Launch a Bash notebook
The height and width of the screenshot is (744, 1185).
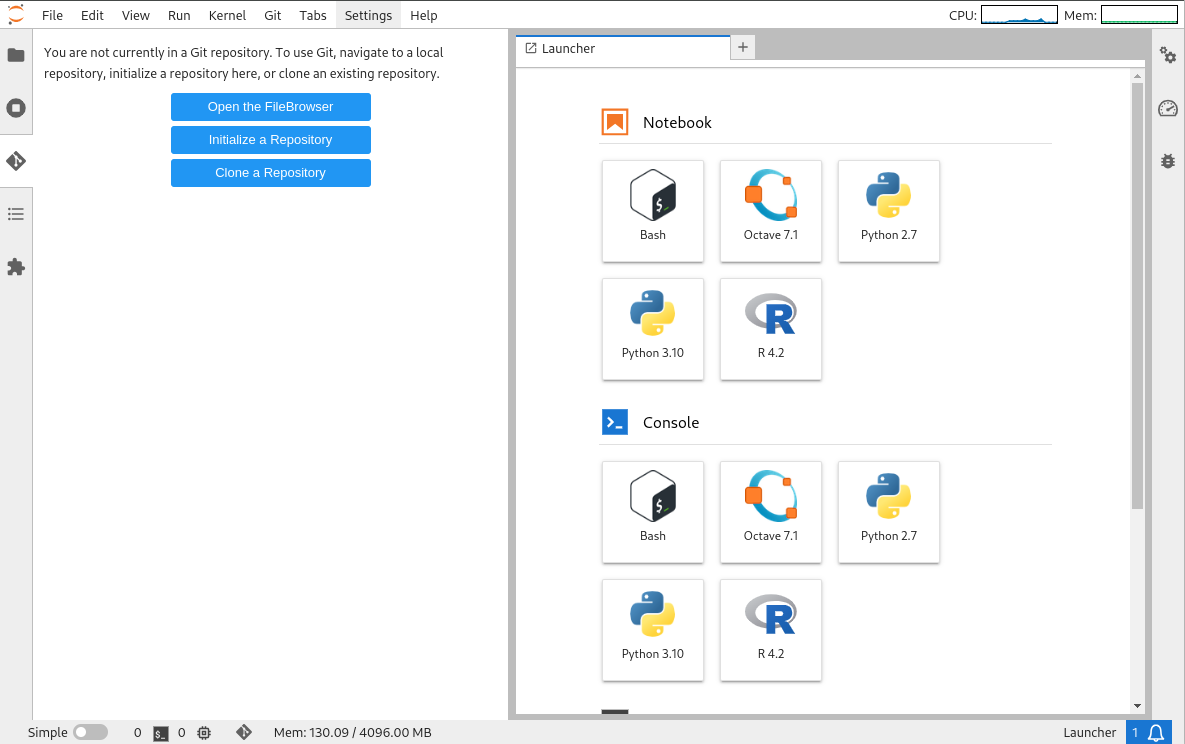653,211
